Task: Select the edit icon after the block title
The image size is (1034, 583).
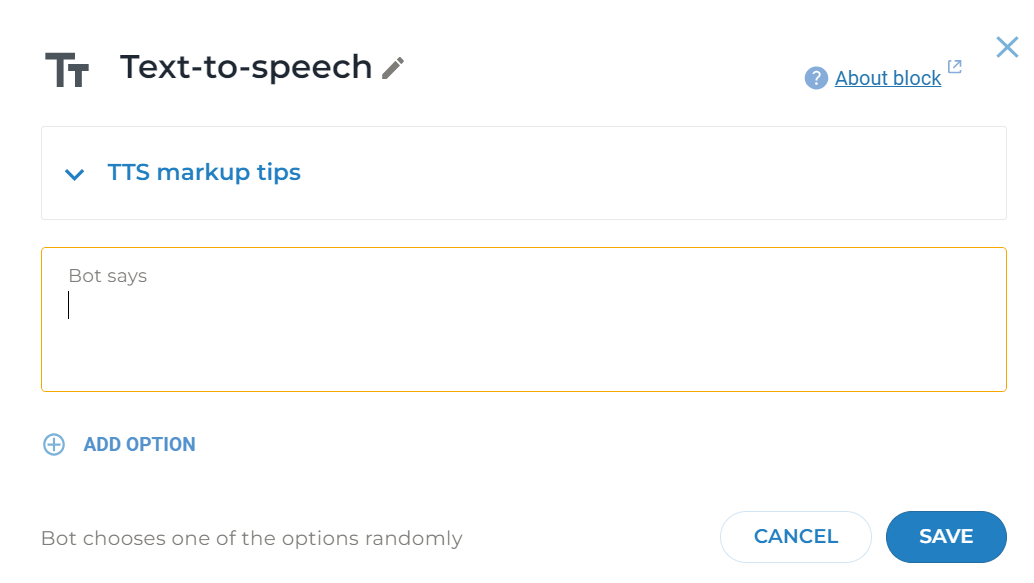Action: 392,68
